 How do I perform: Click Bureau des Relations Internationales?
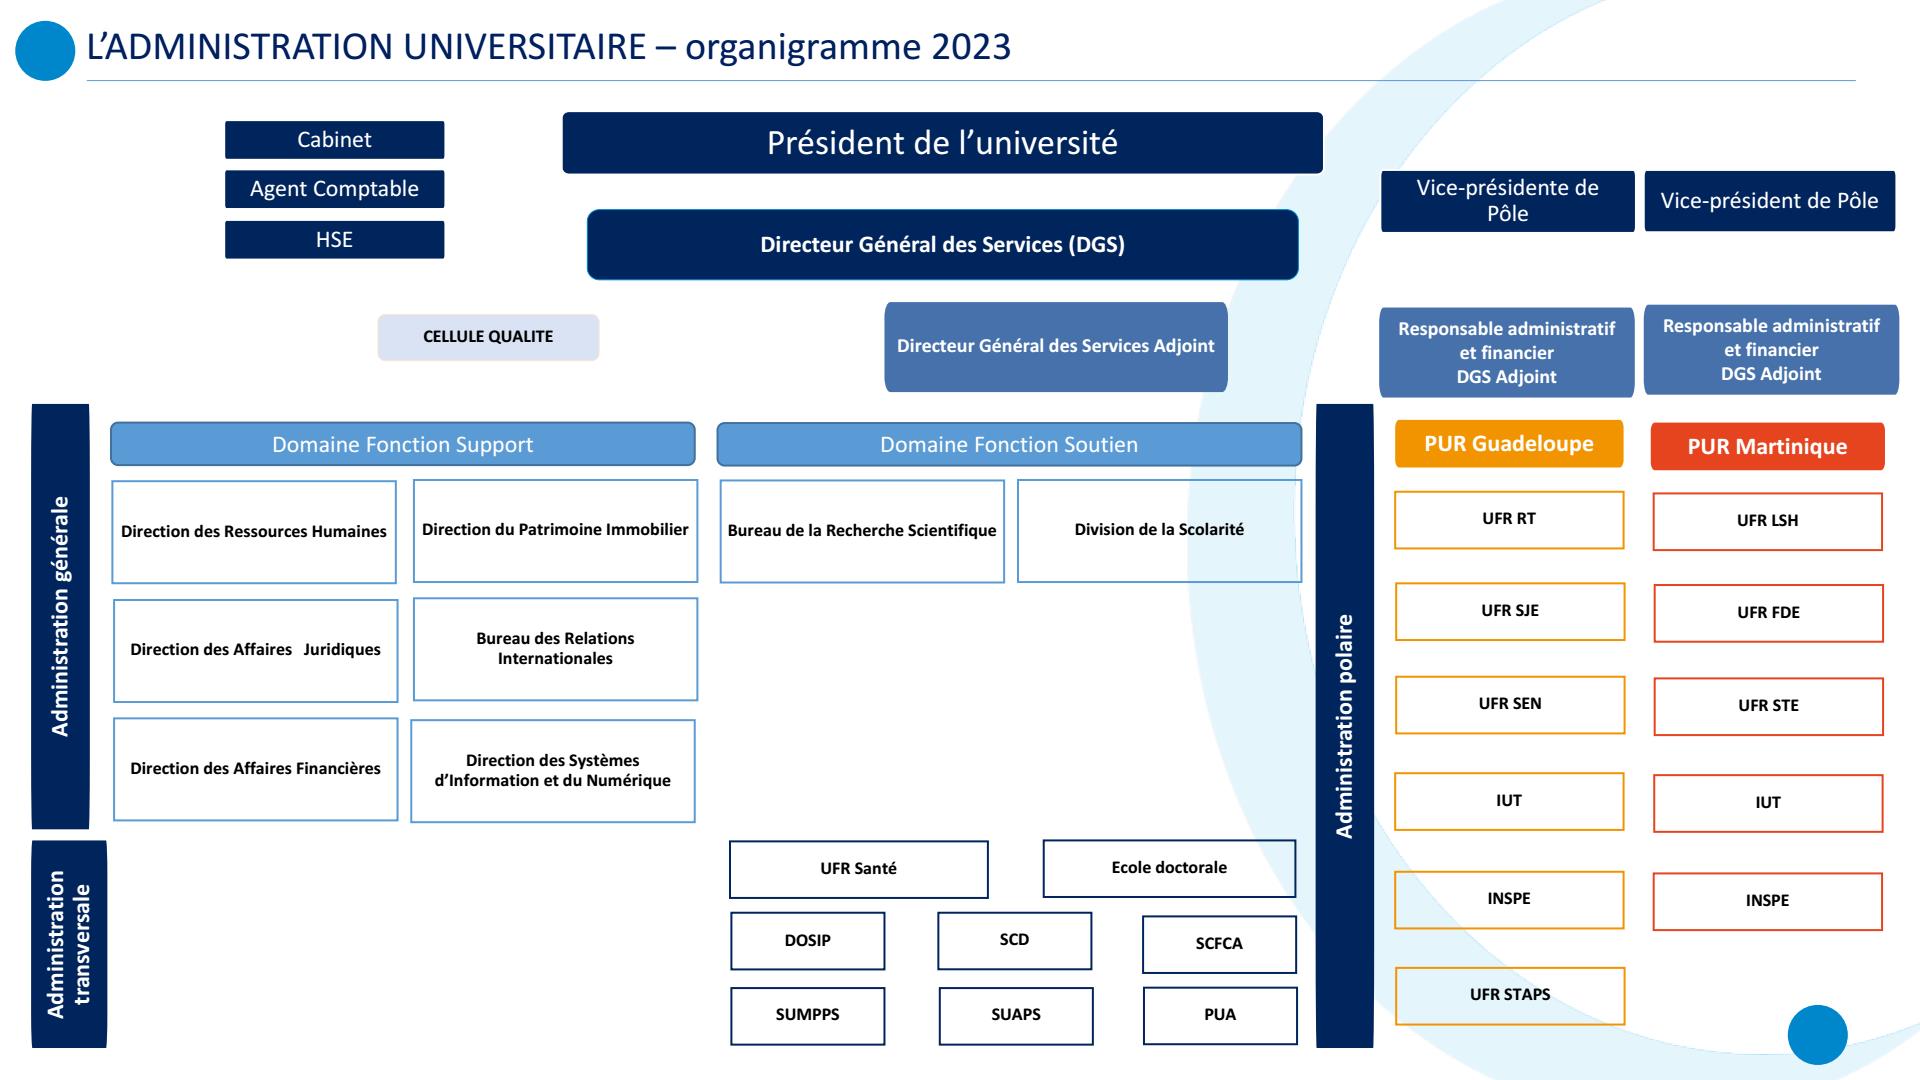[x=555, y=649]
